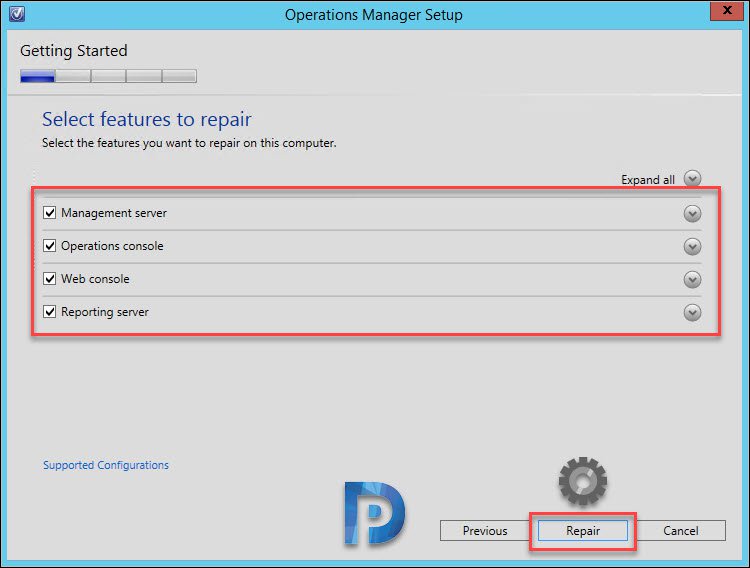Click the Expand all chevron button
This screenshot has width=750, height=568.
click(x=692, y=178)
